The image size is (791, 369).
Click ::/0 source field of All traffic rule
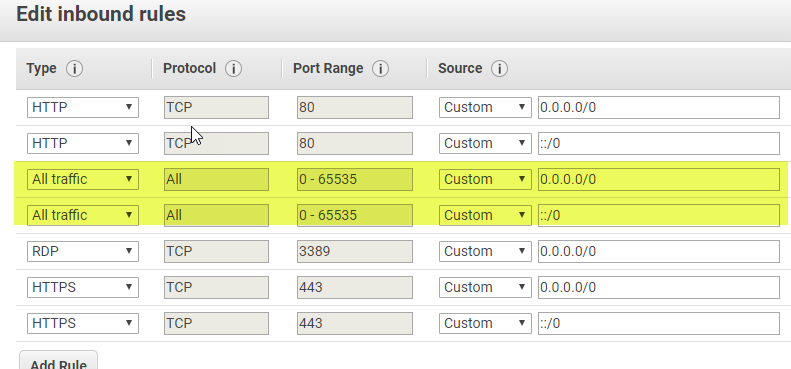659,215
